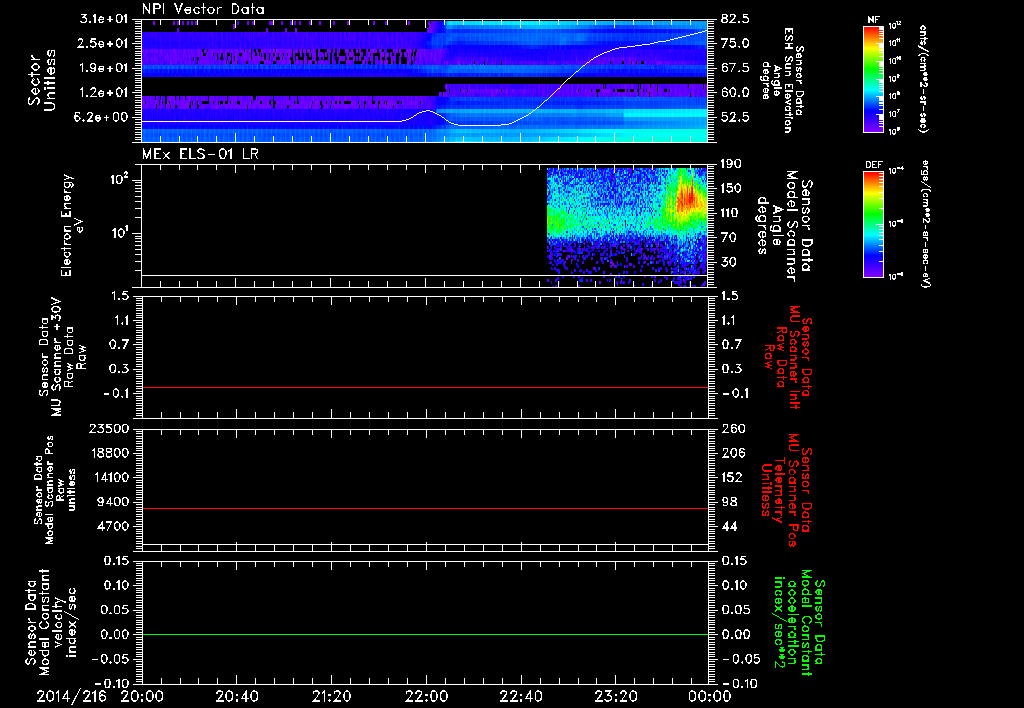Select the 'NPI Vector Data' panel title
Viewport: 1024px width, 708px height.
coord(203,9)
